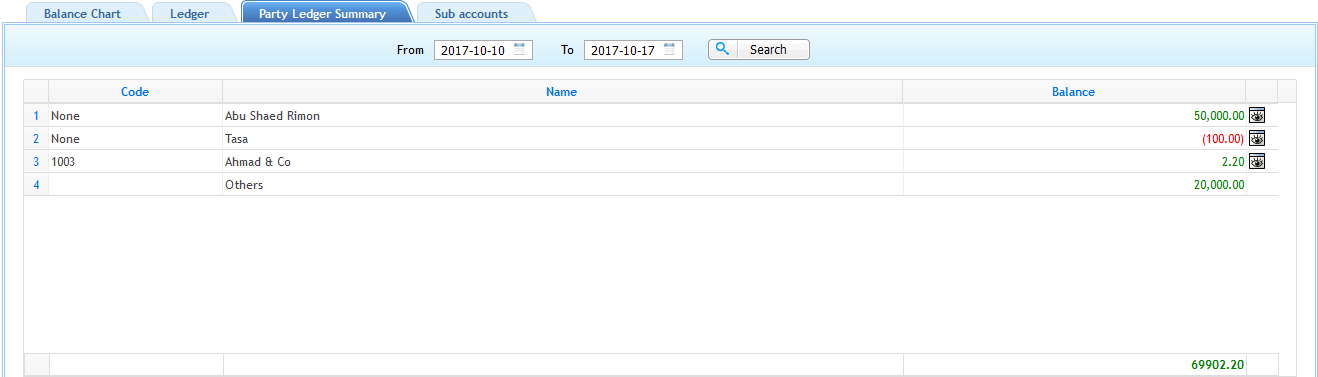Click the Search button
Image resolution: width=1318 pixels, height=377 pixels.
point(759,49)
